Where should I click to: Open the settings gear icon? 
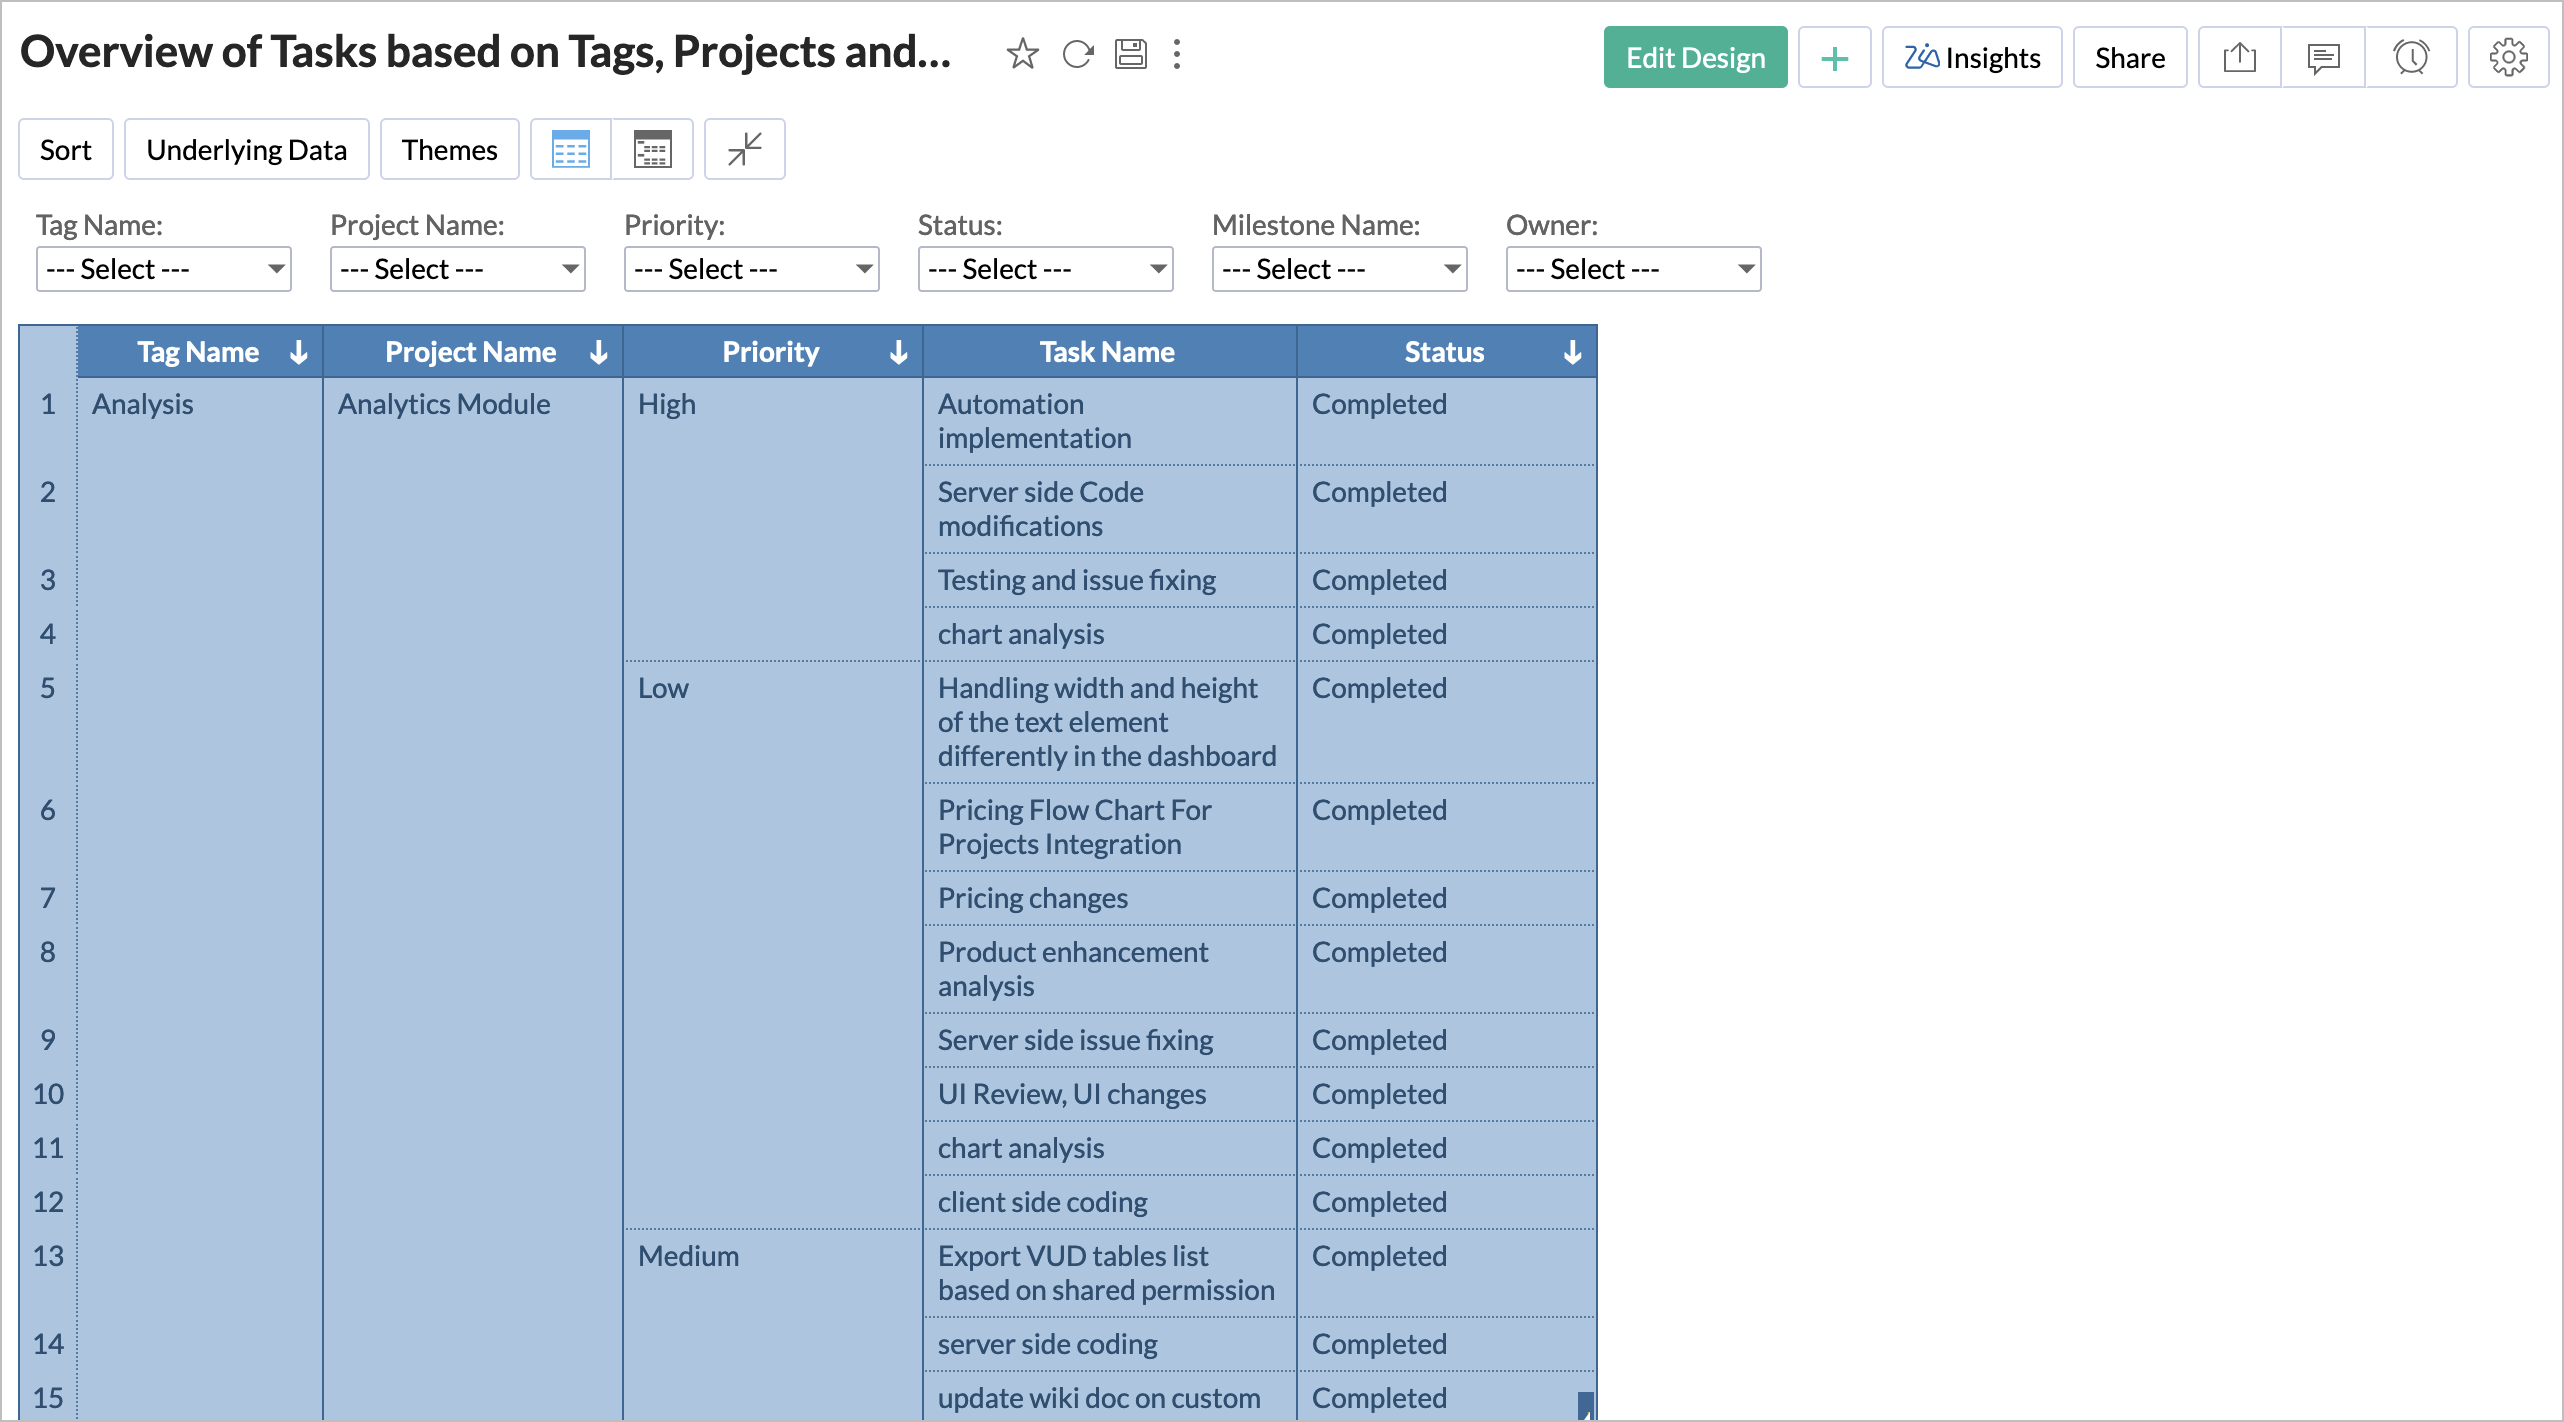coord(2508,58)
